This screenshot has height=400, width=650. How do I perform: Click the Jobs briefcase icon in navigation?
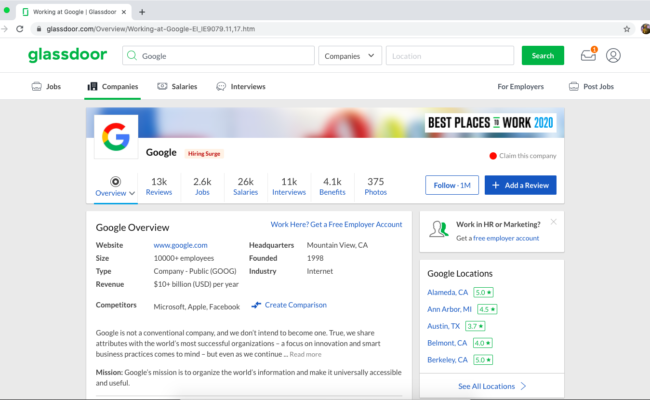(x=36, y=86)
